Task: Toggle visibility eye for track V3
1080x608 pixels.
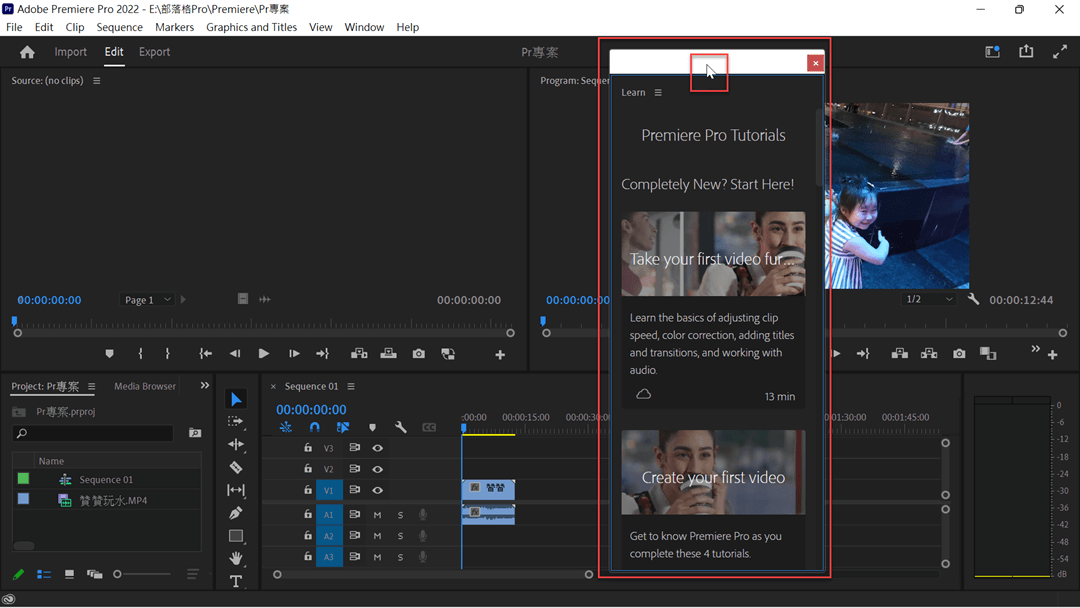Action: pos(377,448)
